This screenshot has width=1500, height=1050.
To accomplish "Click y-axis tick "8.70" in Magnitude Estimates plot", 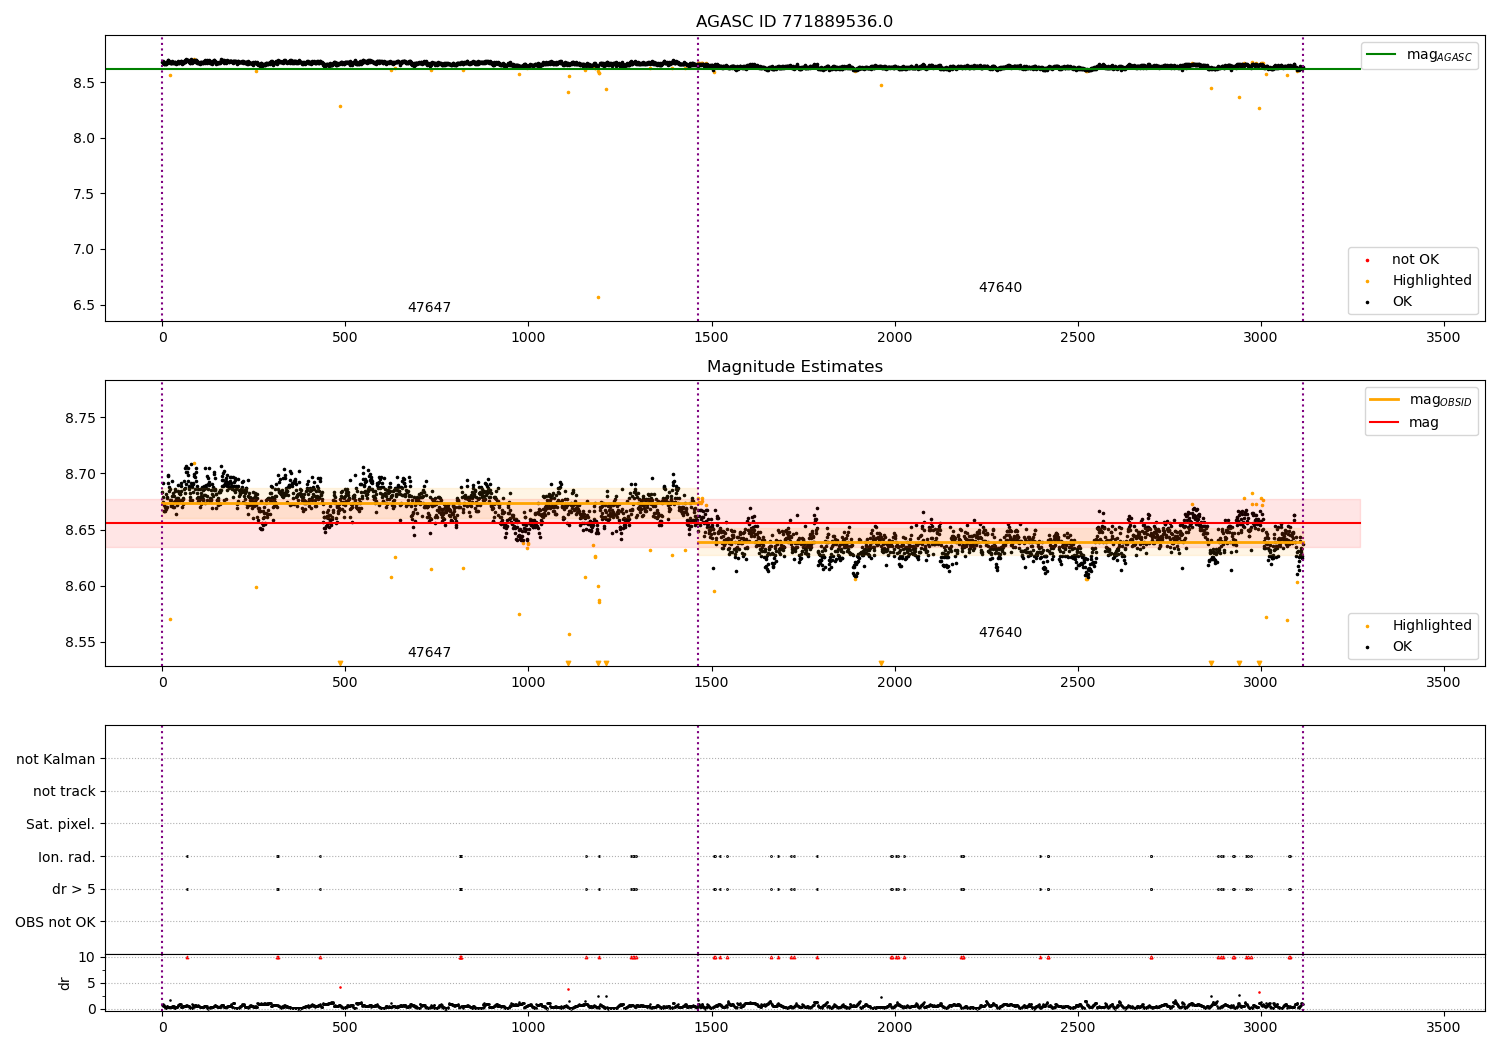I will 80,474.
